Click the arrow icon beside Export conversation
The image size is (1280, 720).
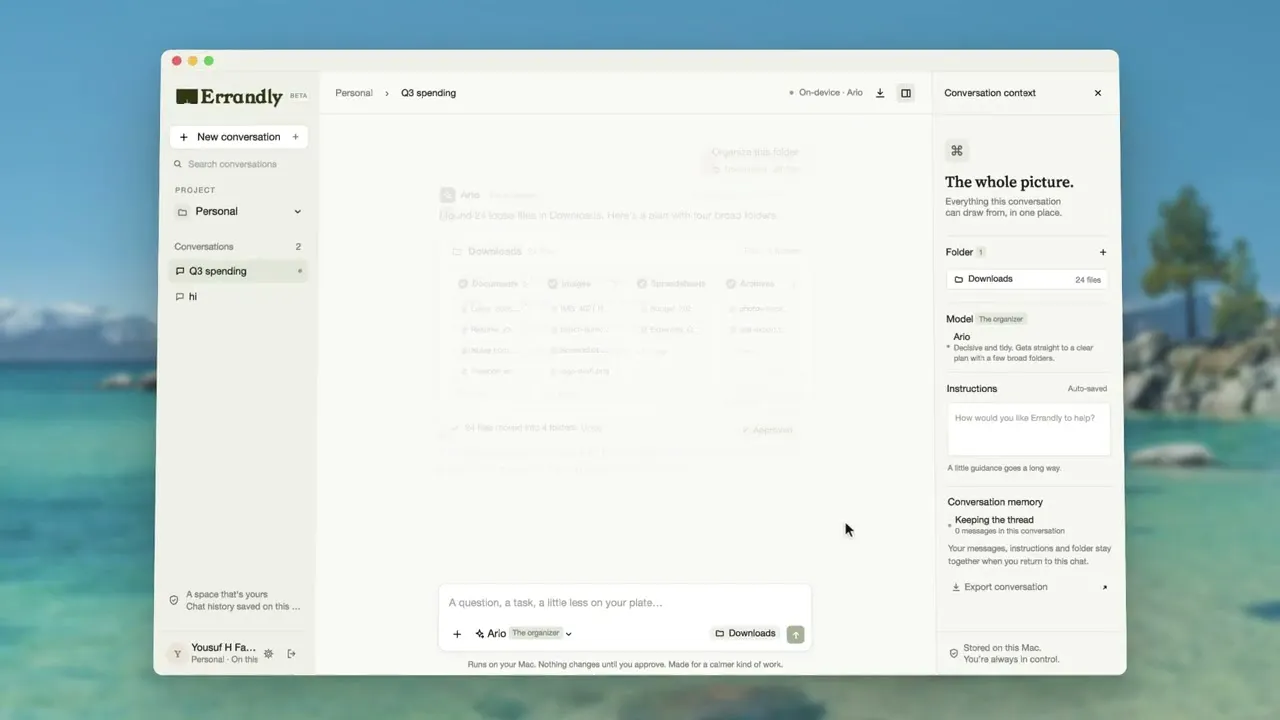click(x=1105, y=587)
